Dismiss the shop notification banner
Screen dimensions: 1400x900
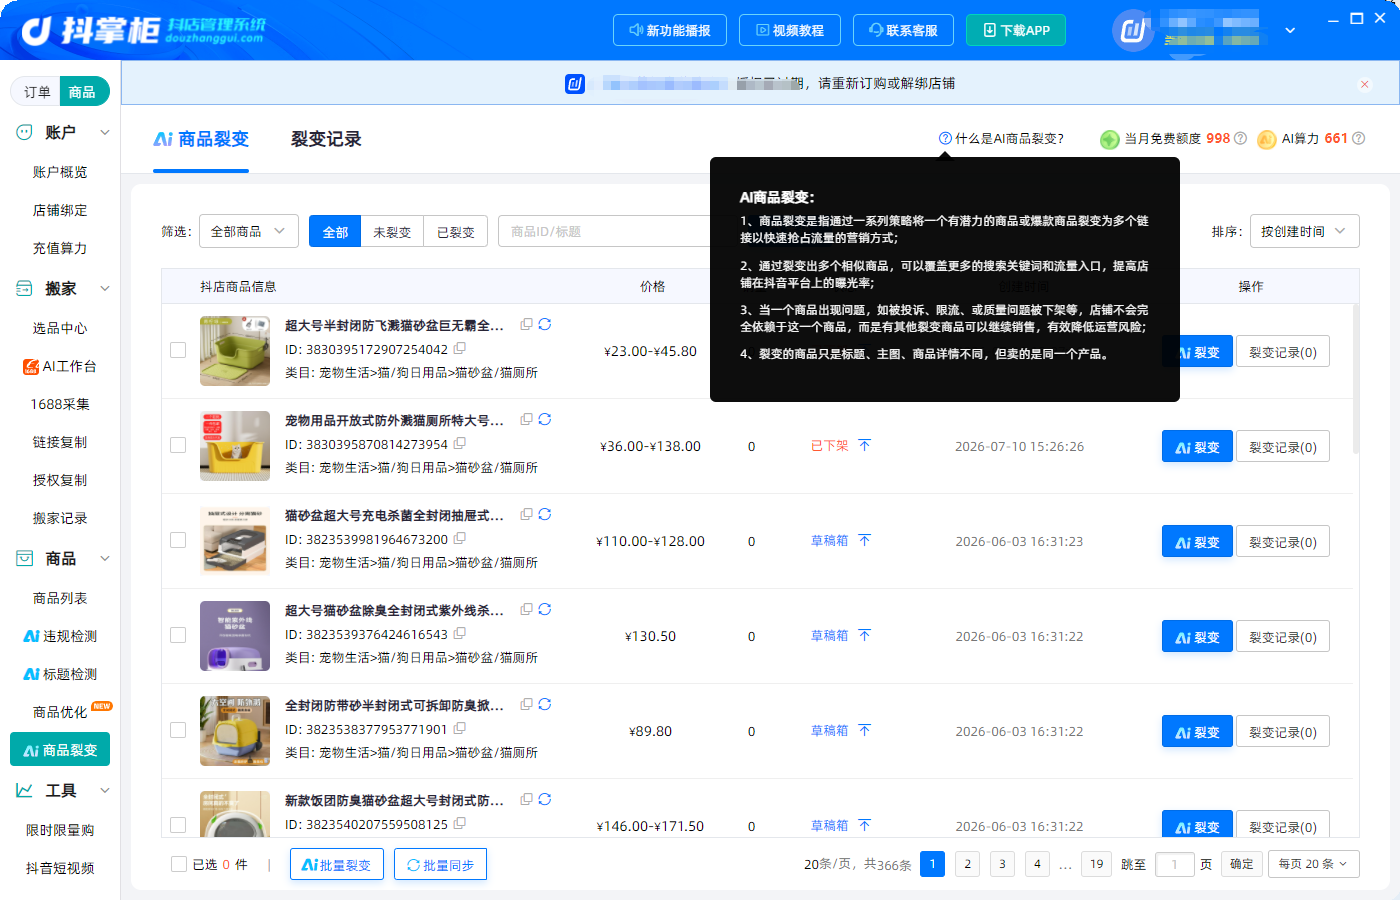[x=1365, y=84]
